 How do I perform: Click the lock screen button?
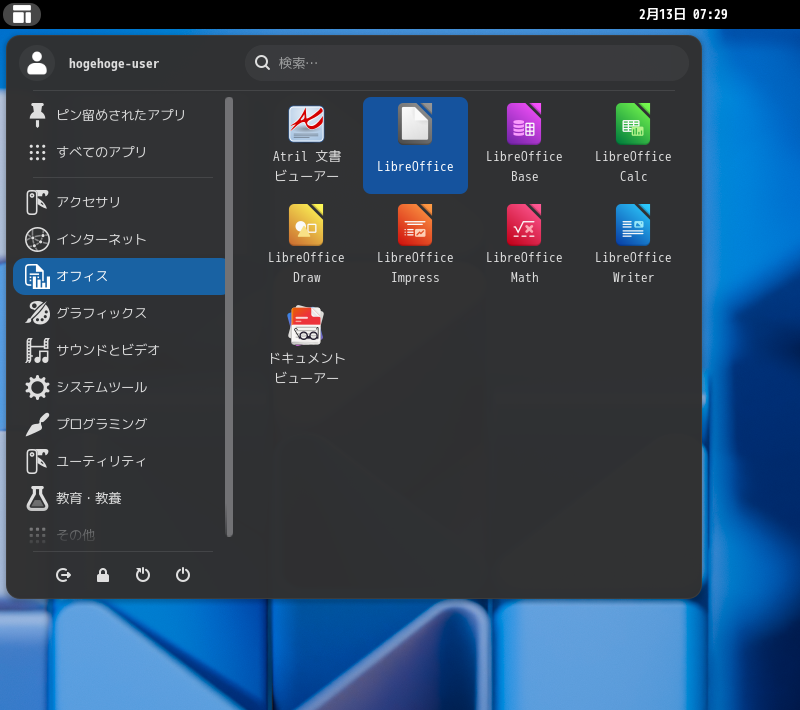coord(103,575)
